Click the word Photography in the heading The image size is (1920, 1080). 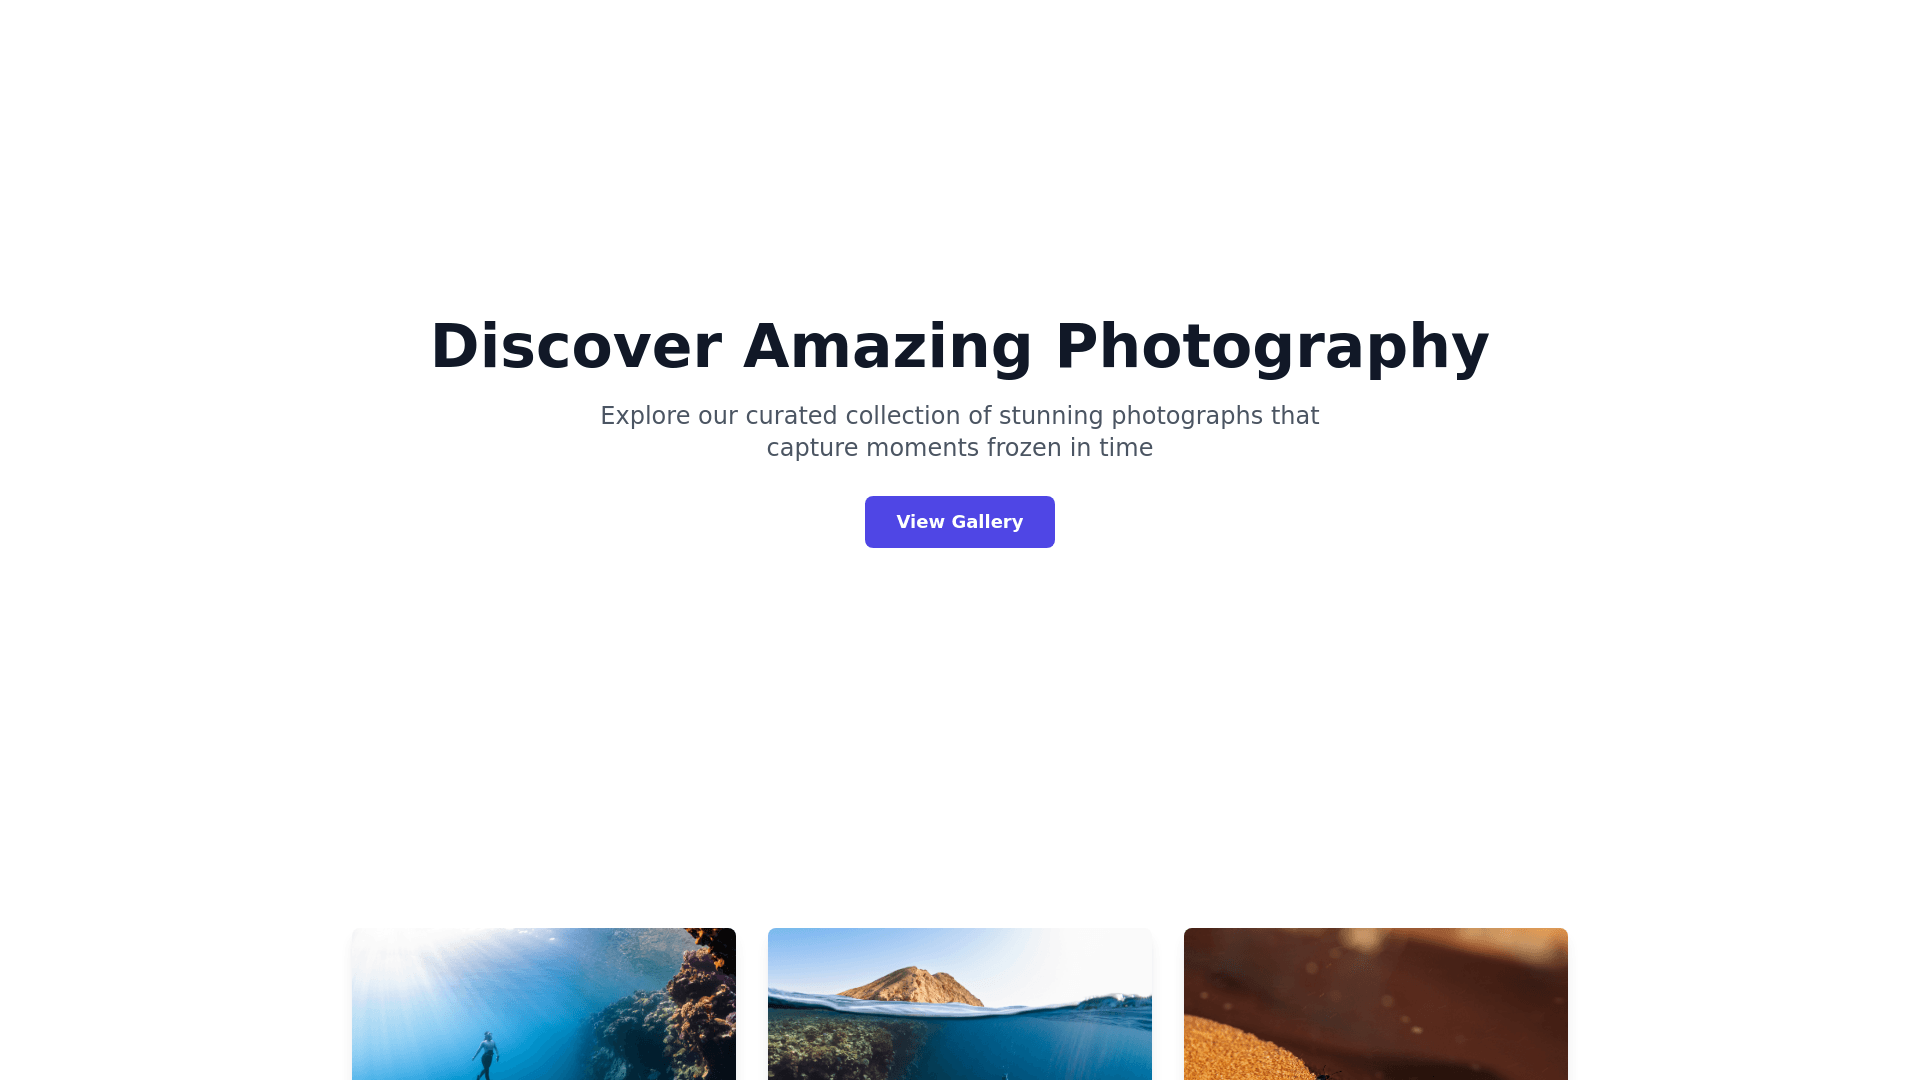(x=1272, y=348)
